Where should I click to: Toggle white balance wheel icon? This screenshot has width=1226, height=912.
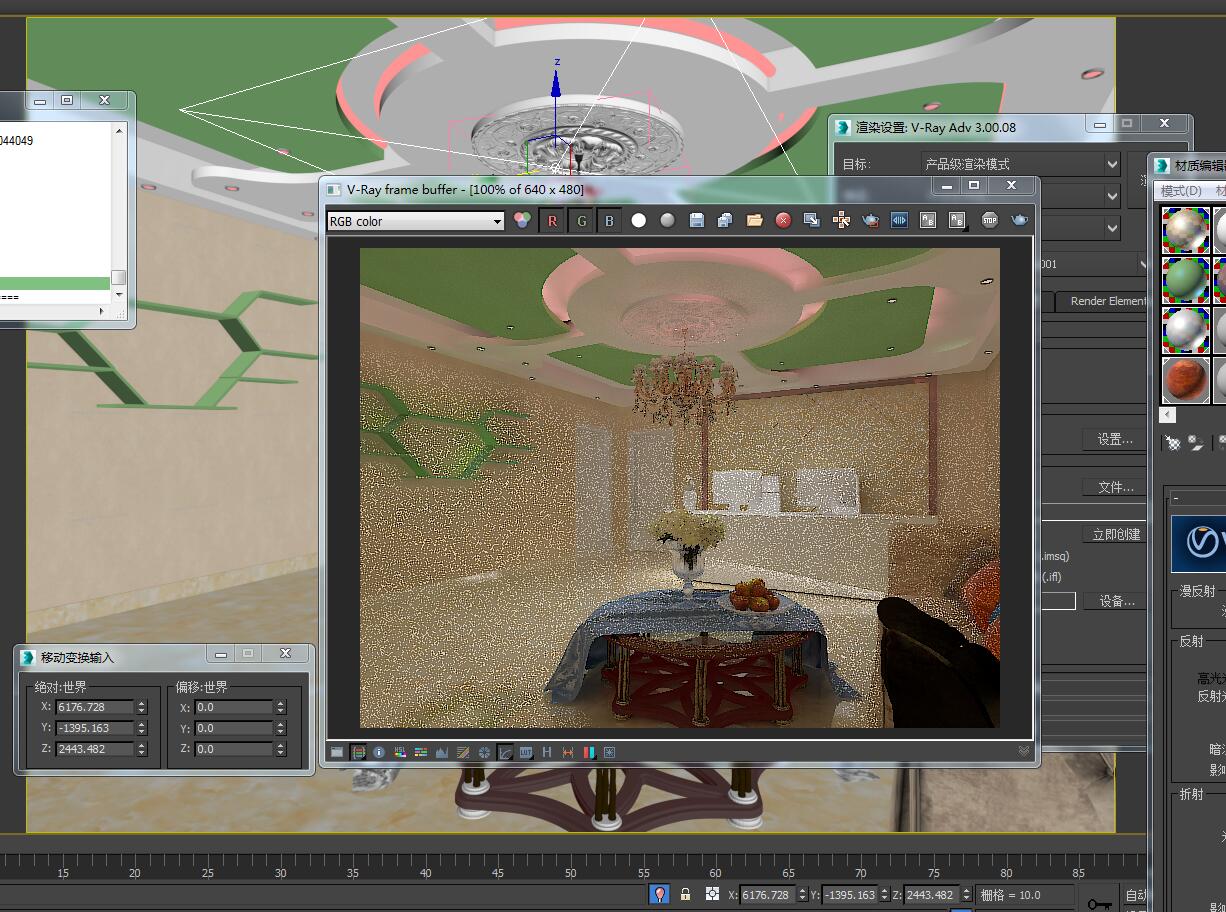coord(484,752)
